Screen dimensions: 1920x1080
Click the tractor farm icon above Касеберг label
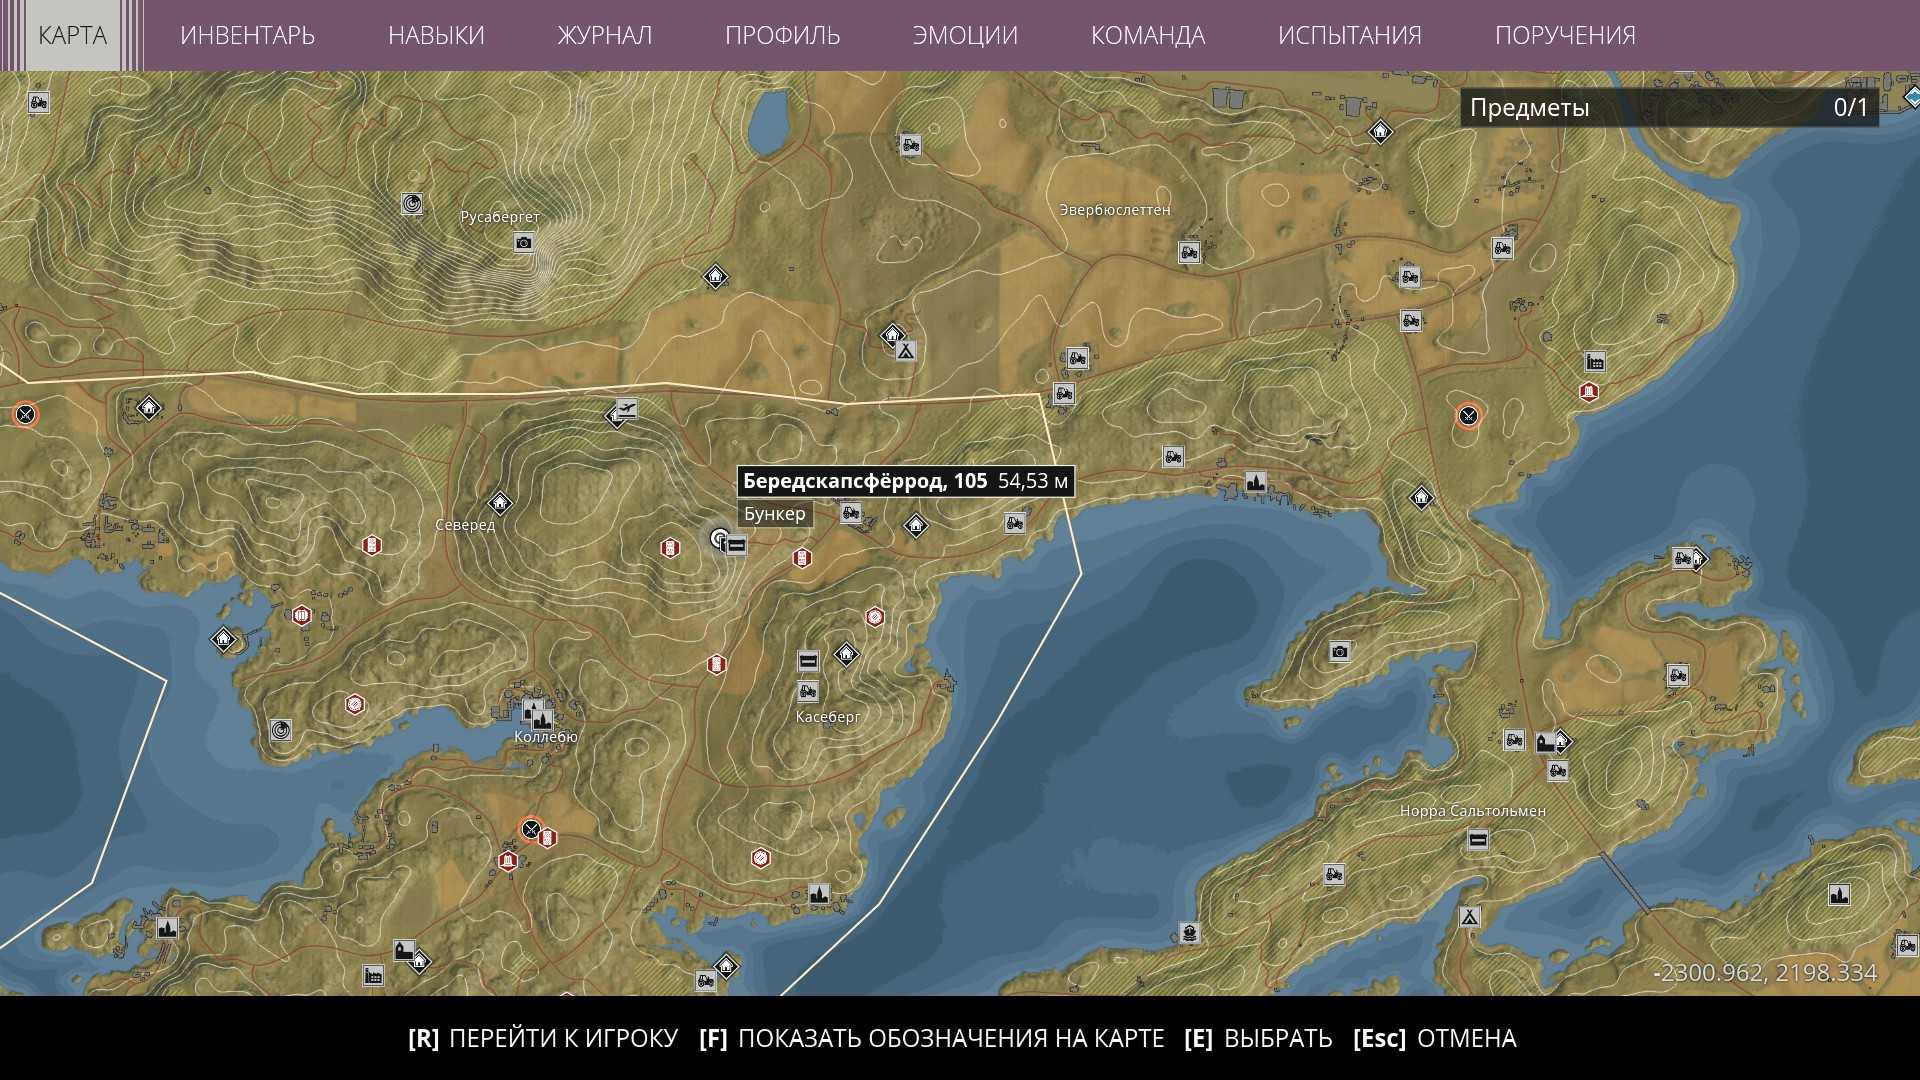(808, 691)
